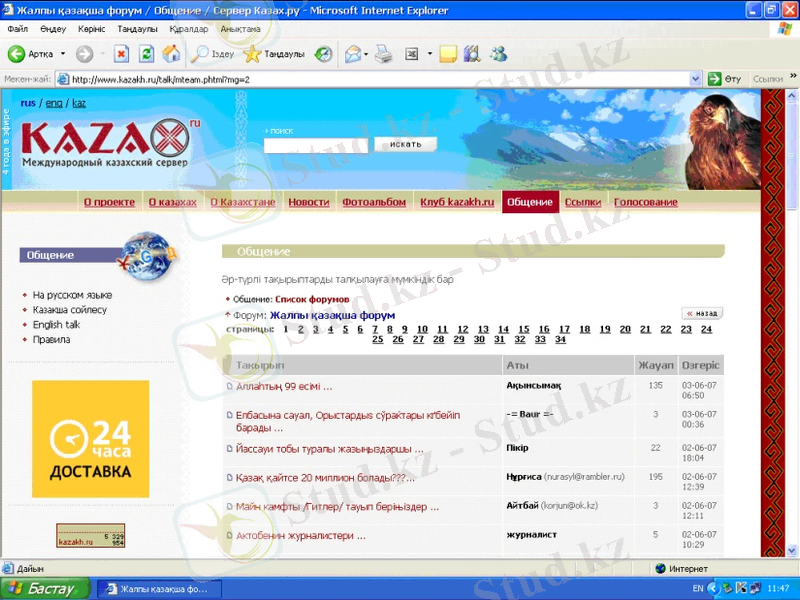Open the Ссылки navigation tab
The width and height of the screenshot is (800, 600).
click(x=583, y=202)
